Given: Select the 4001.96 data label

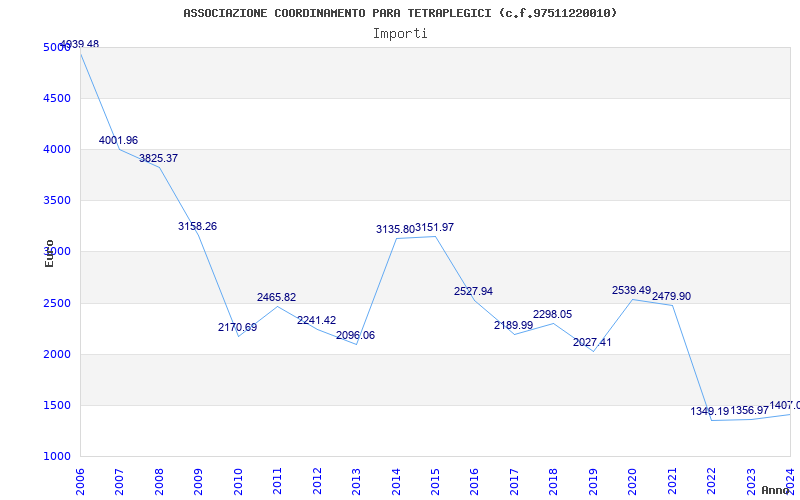Looking at the screenshot, I should (x=118, y=140).
